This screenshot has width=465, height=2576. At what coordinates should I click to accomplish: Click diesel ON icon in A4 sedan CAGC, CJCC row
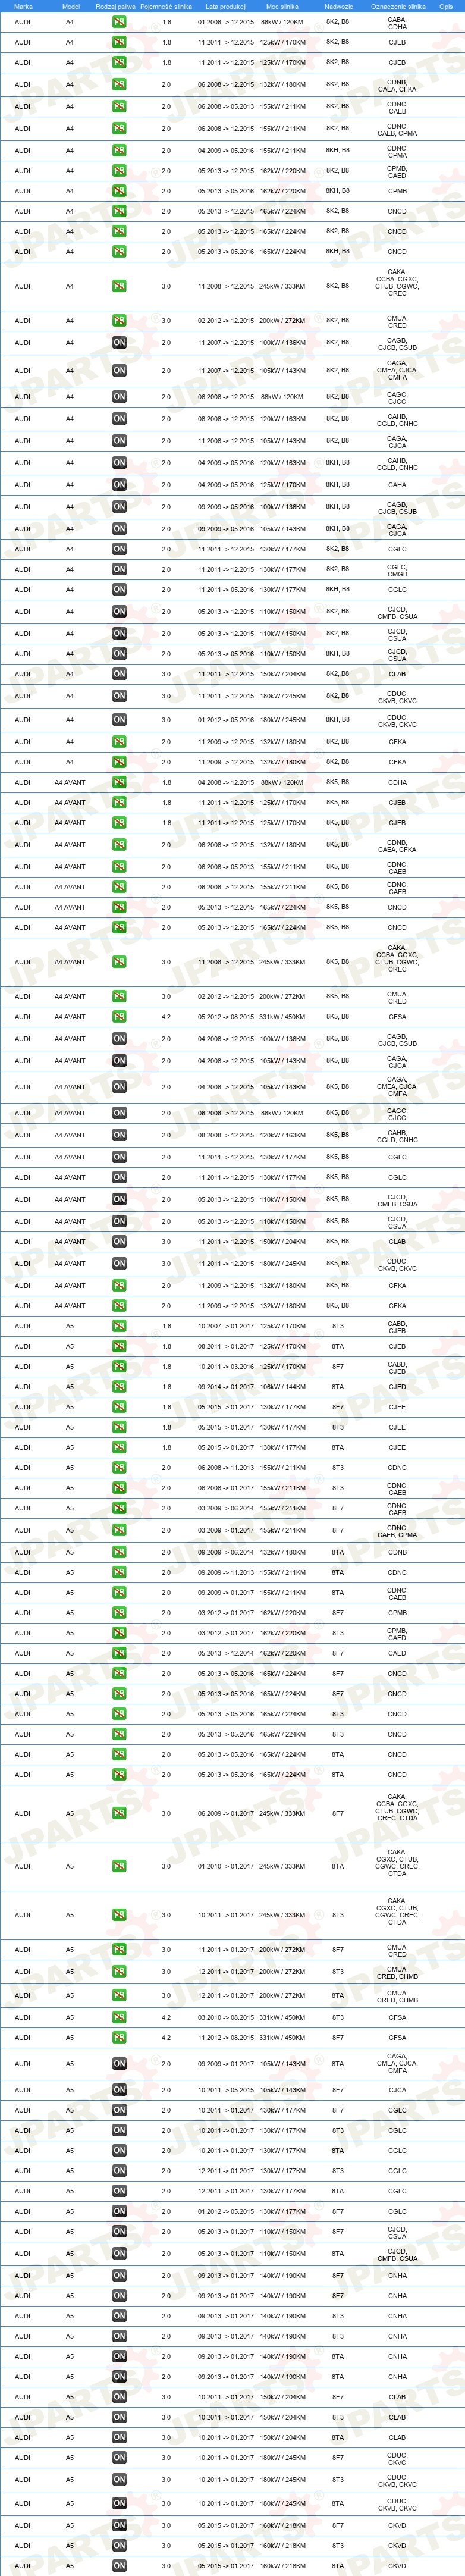tap(119, 397)
